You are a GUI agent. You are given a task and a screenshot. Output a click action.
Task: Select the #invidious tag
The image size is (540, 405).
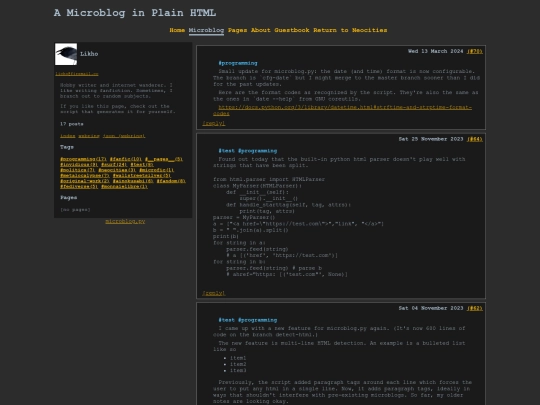(79, 165)
